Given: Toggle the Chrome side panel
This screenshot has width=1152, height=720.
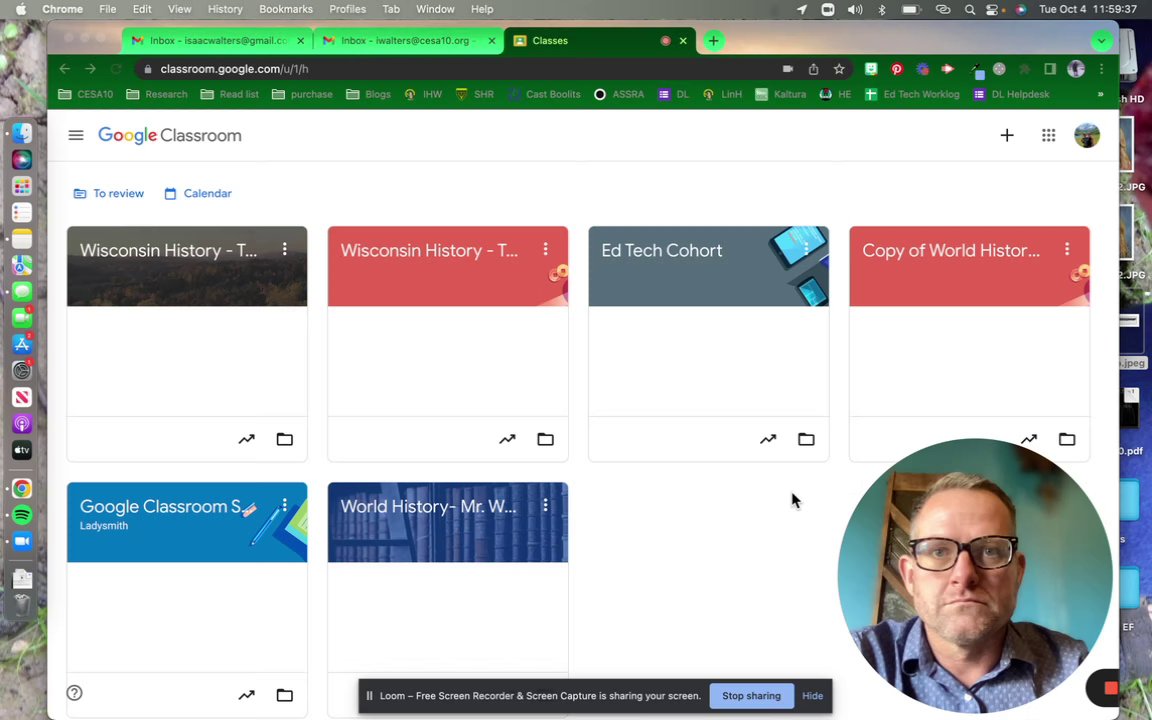Looking at the screenshot, I should (1050, 69).
